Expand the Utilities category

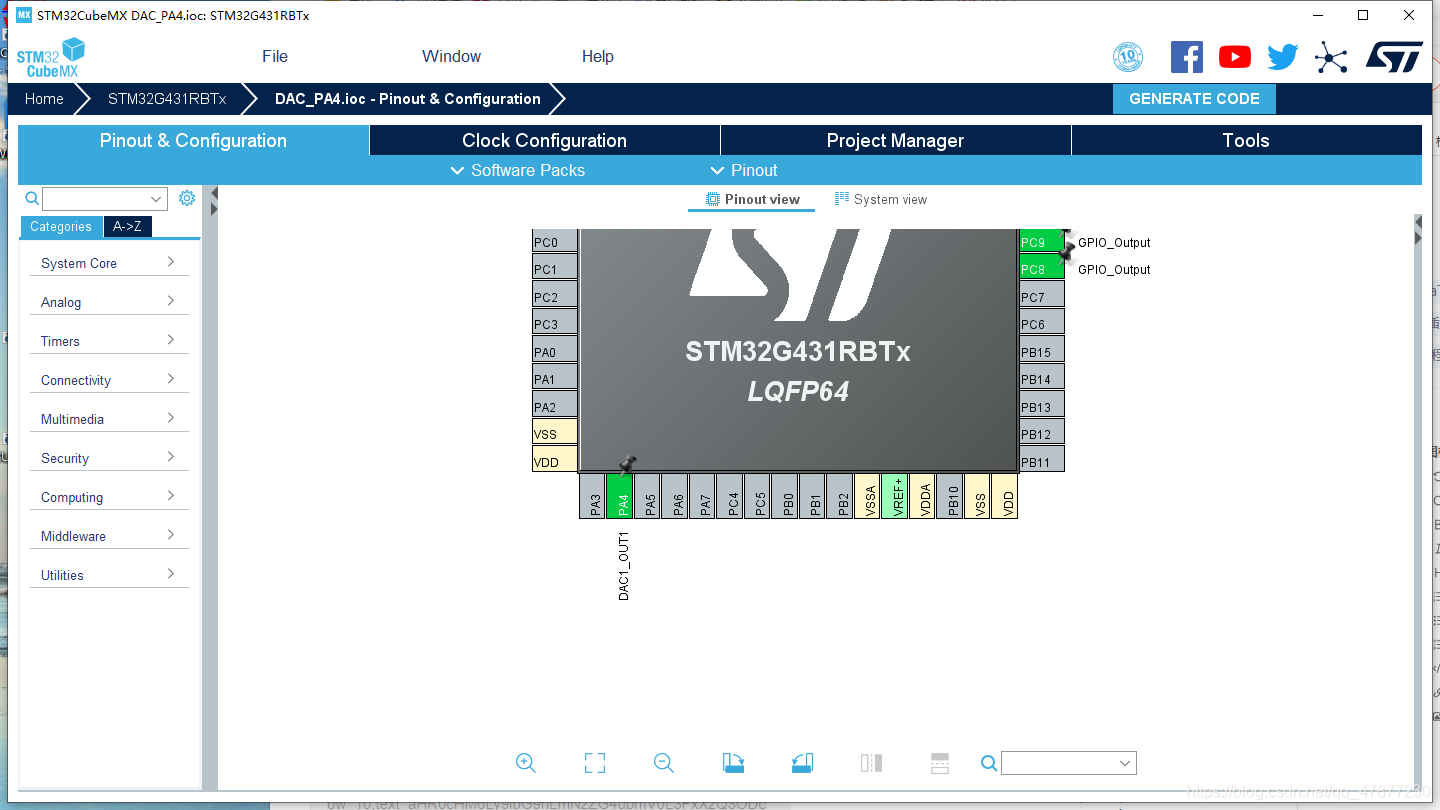(x=109, y=575)
